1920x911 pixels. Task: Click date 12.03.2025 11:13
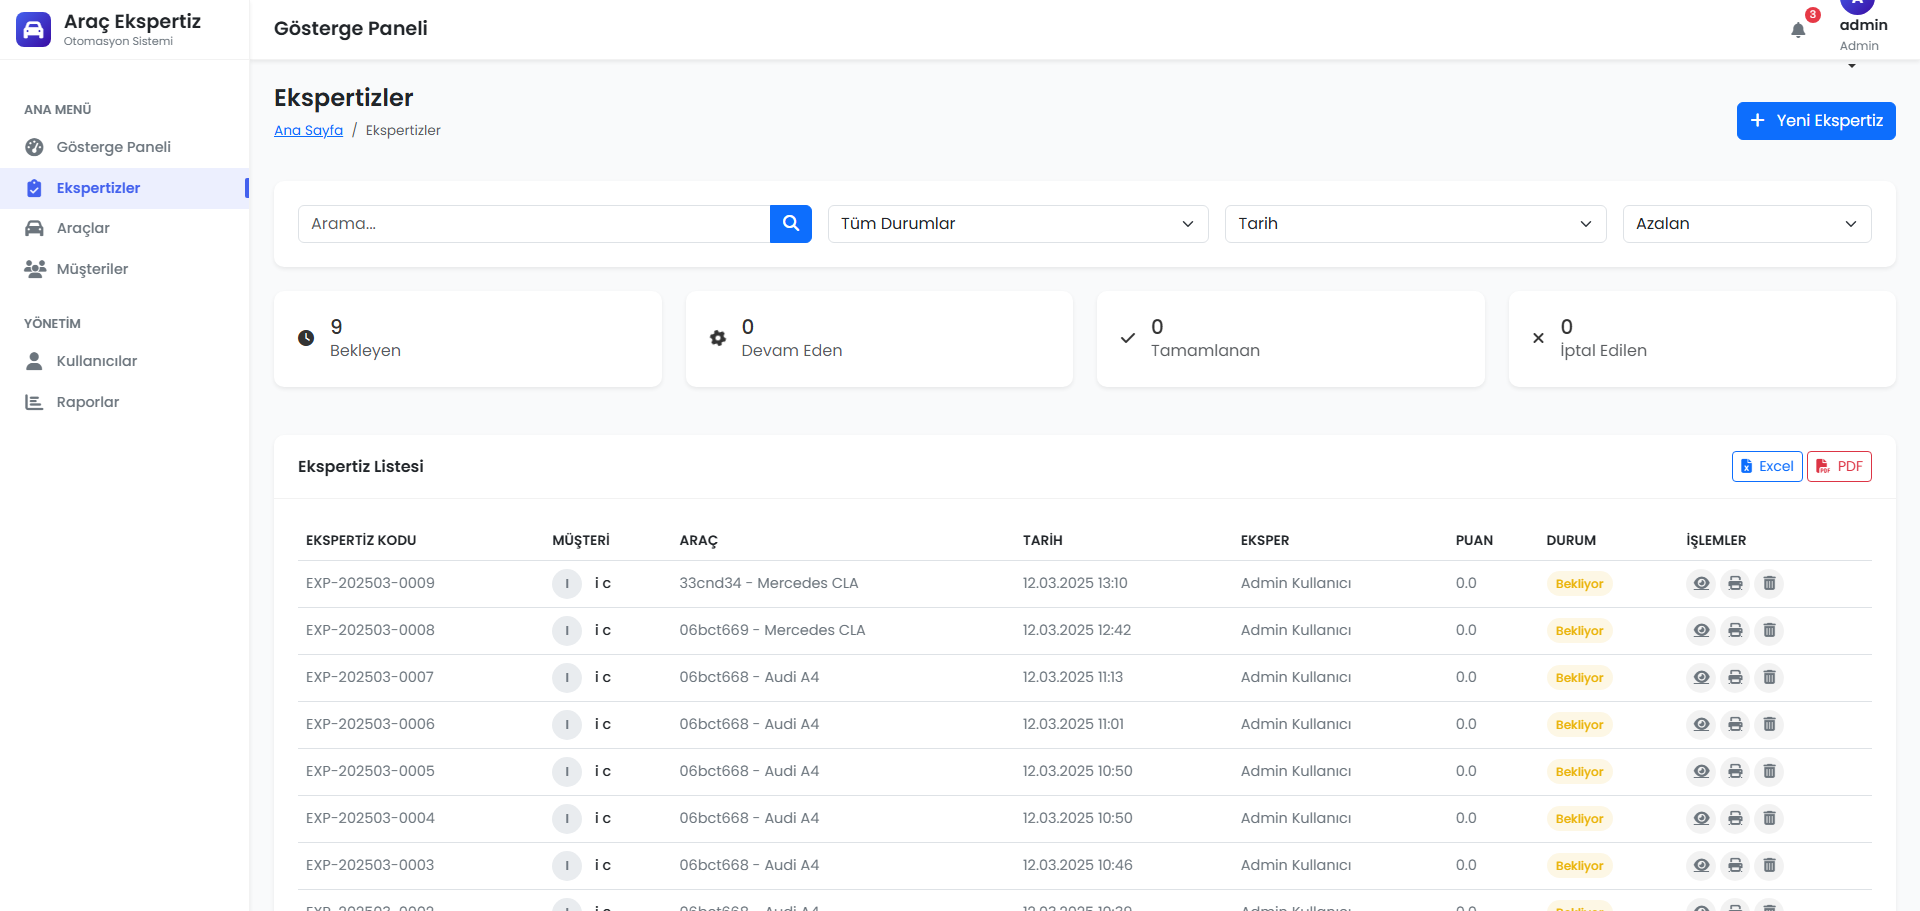(1073, 678)
